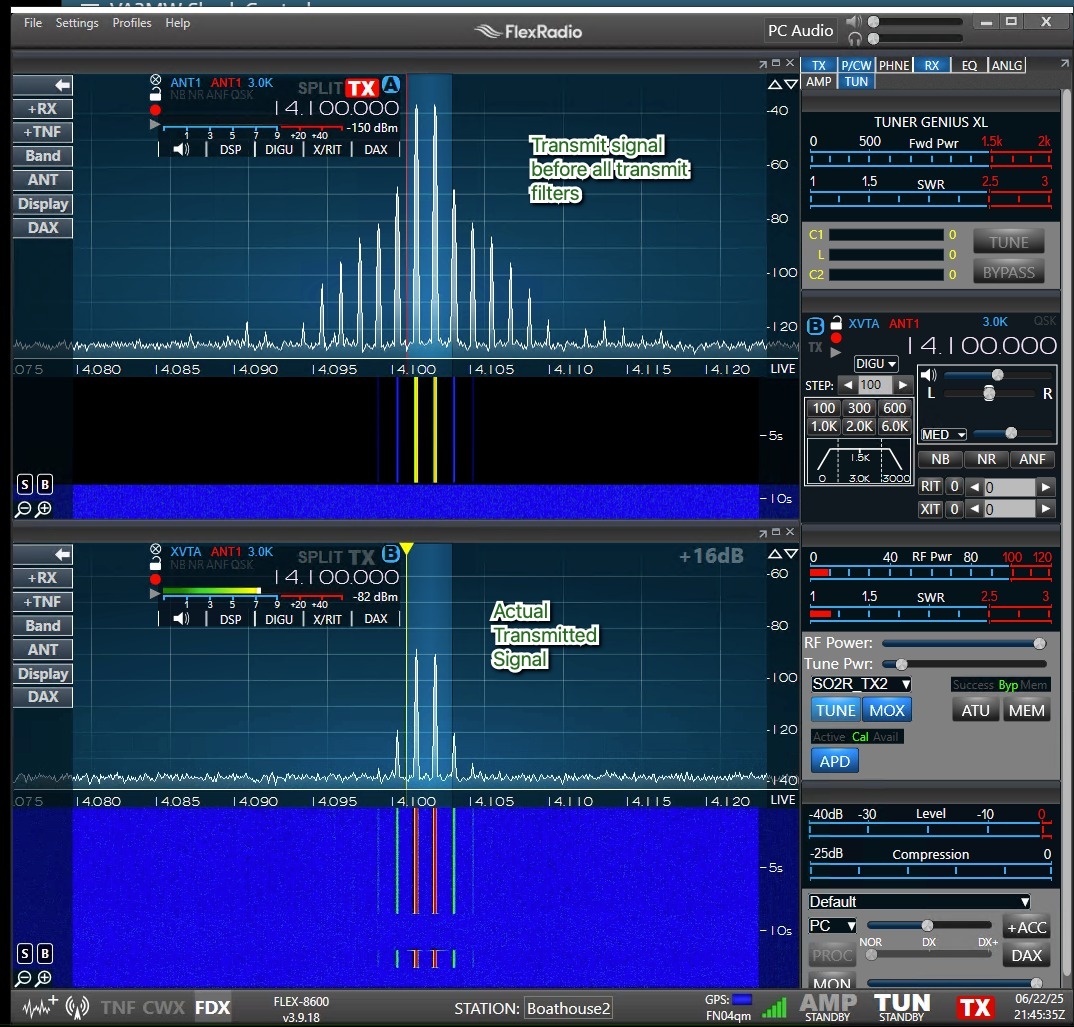
Task: Open the Settings menu
Action: pos(77,23)
